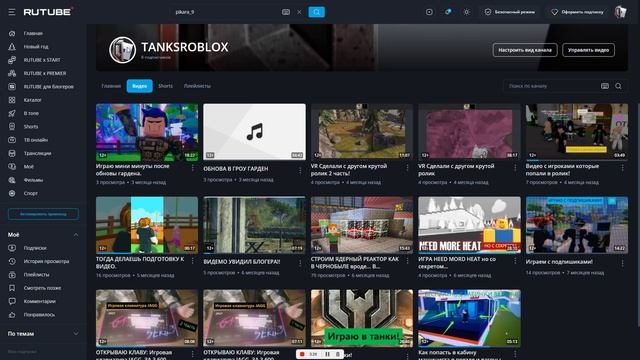Click the upload video plus icon in header
Viewport: 640px width, 360px height.
[429, 12]
